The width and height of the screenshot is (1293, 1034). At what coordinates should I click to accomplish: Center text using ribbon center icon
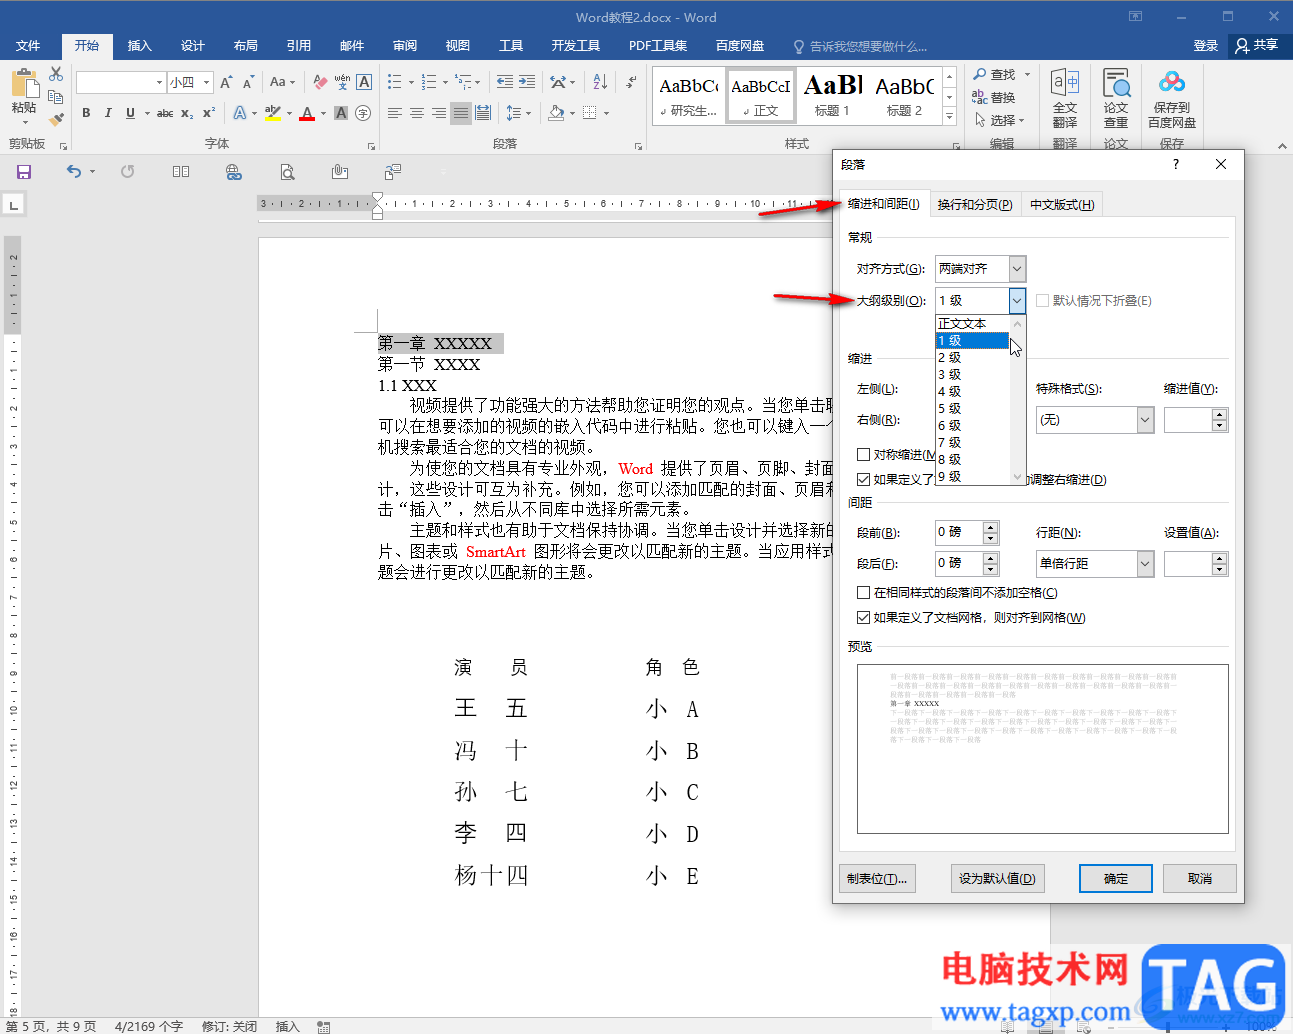[x=417, y=113]
